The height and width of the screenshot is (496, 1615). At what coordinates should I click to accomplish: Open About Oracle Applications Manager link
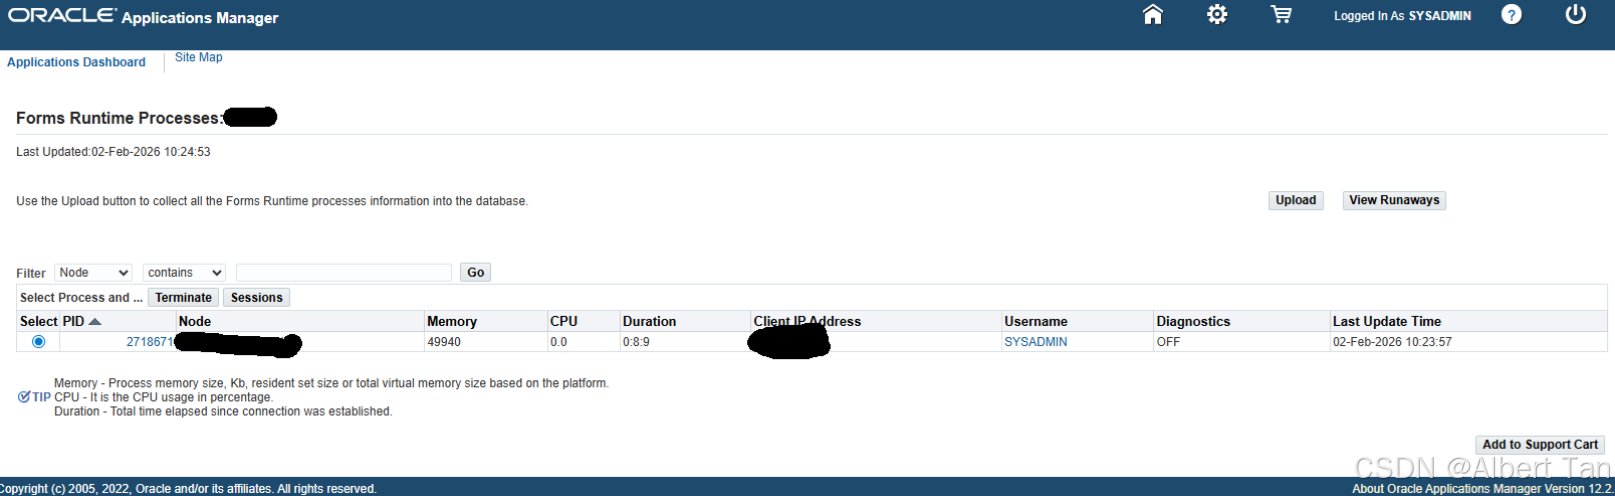point(1482,489)
